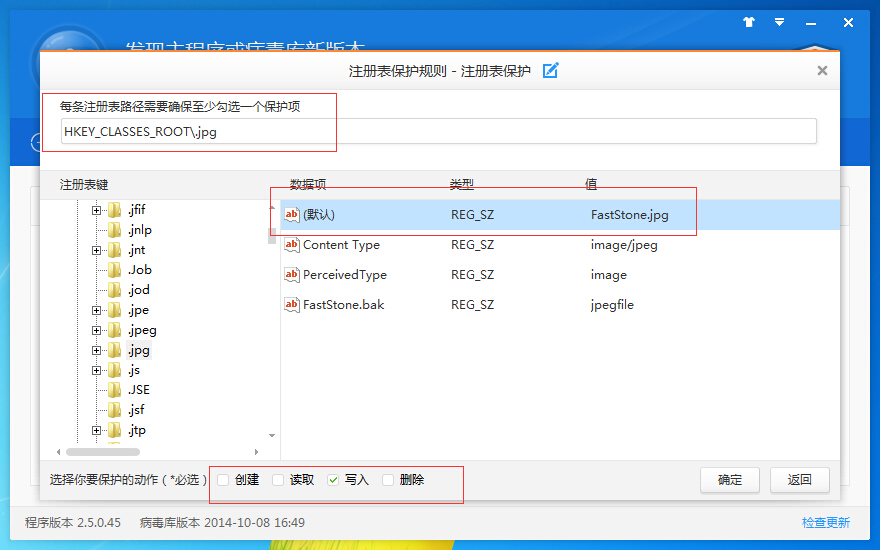Expand the .jfif registry key node
Viewport: 880px width, 550px height.
(x=97, y=210)
